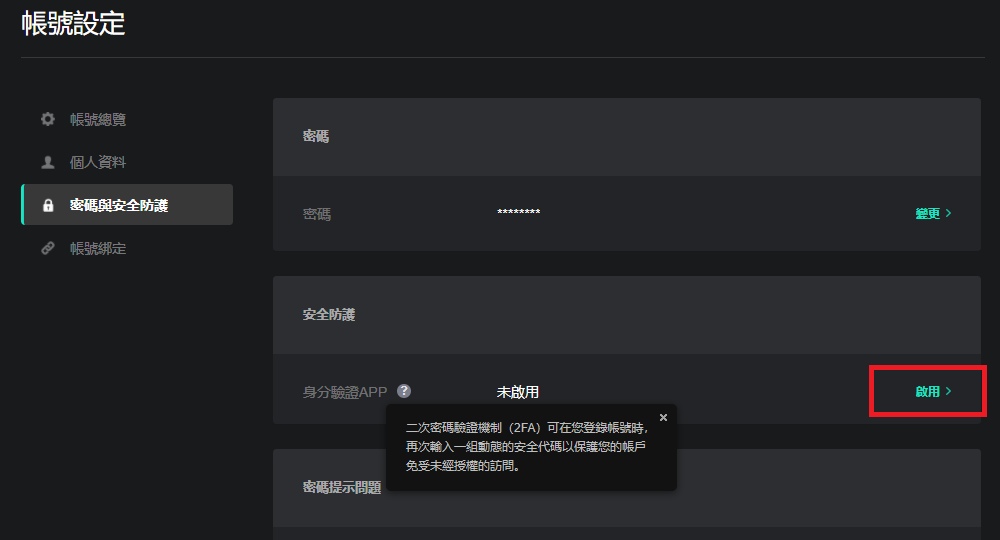
Task: Click the chain link icon beside 帳號綁定
Action: click(47, 249)
